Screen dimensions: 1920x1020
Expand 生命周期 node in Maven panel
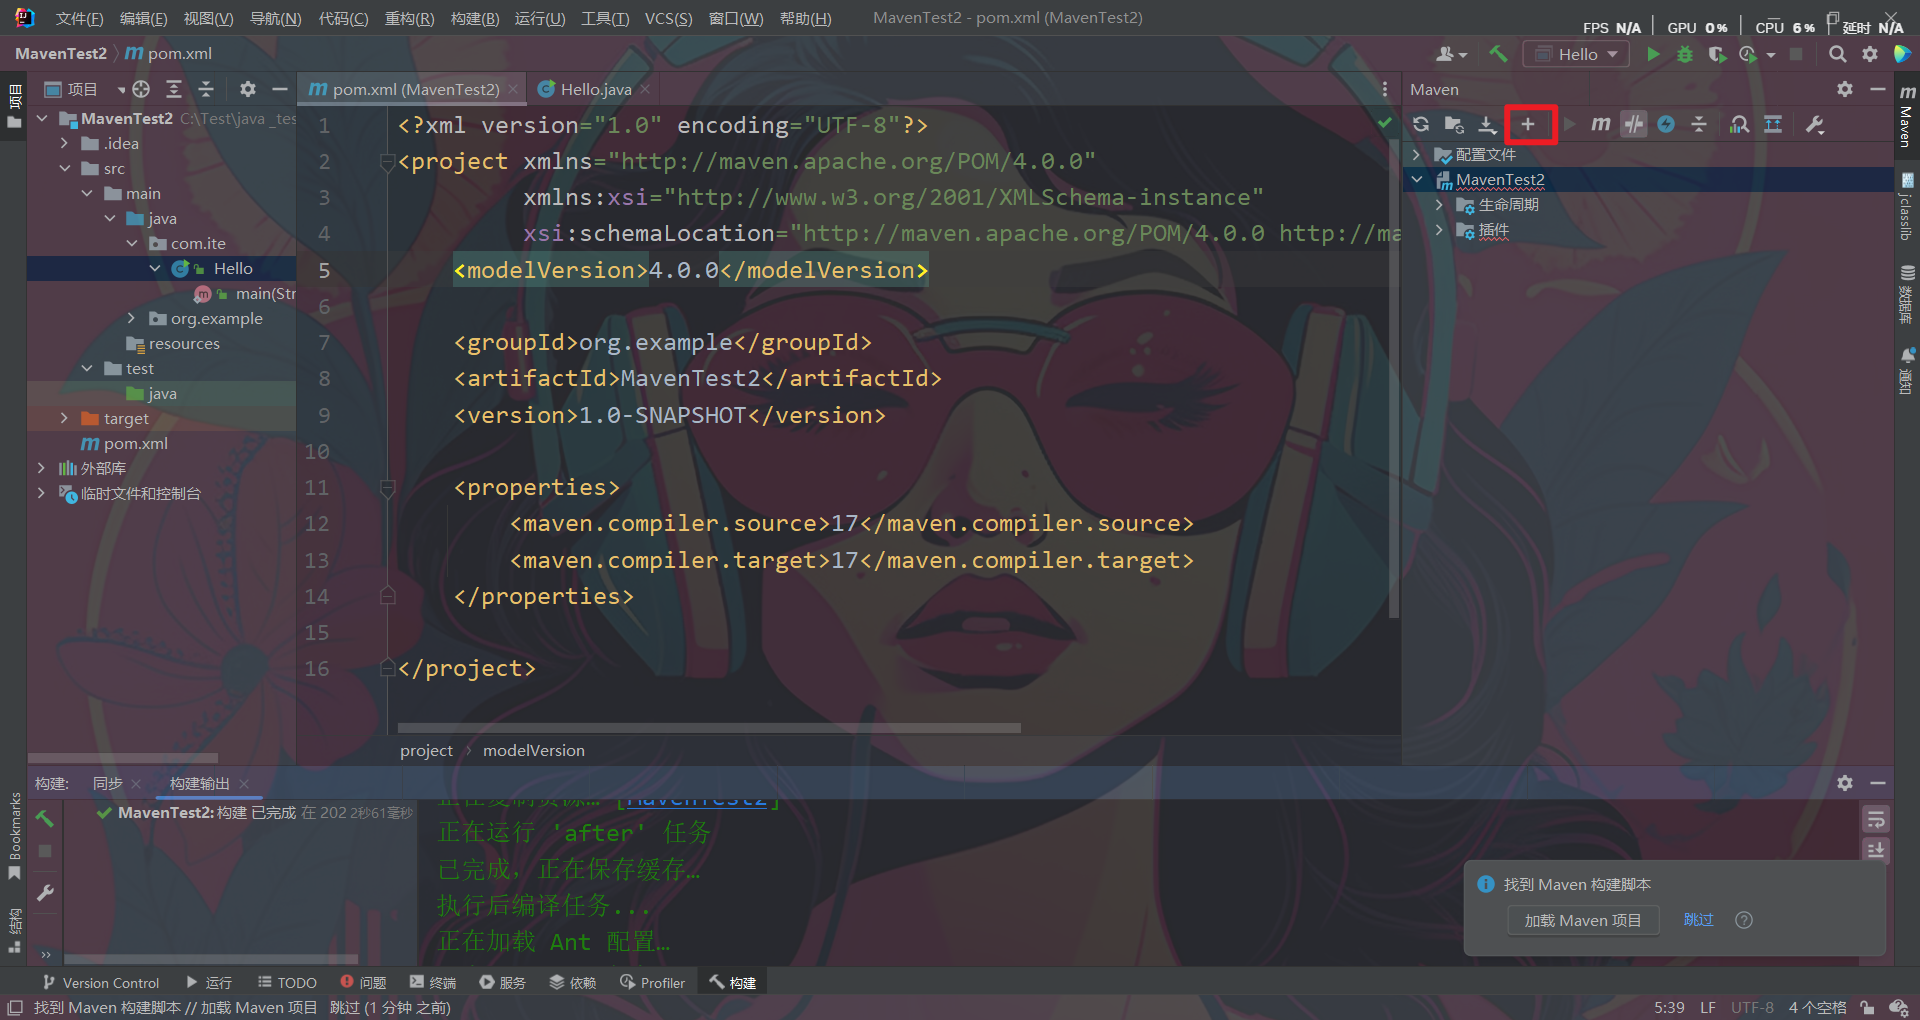pyautogui.click(x=1440, y=204)
